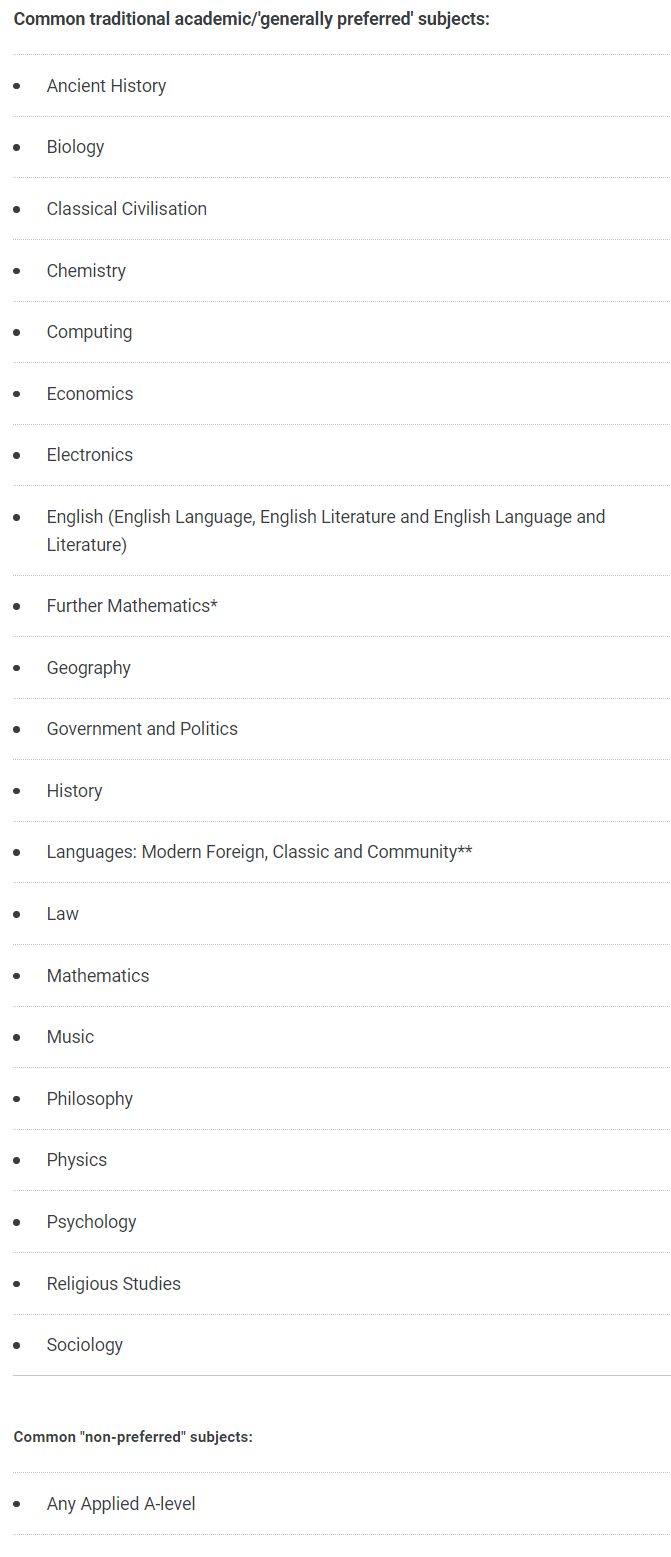Select the Chemistry list entry
671x1557 pixels.
coord(86,271)
